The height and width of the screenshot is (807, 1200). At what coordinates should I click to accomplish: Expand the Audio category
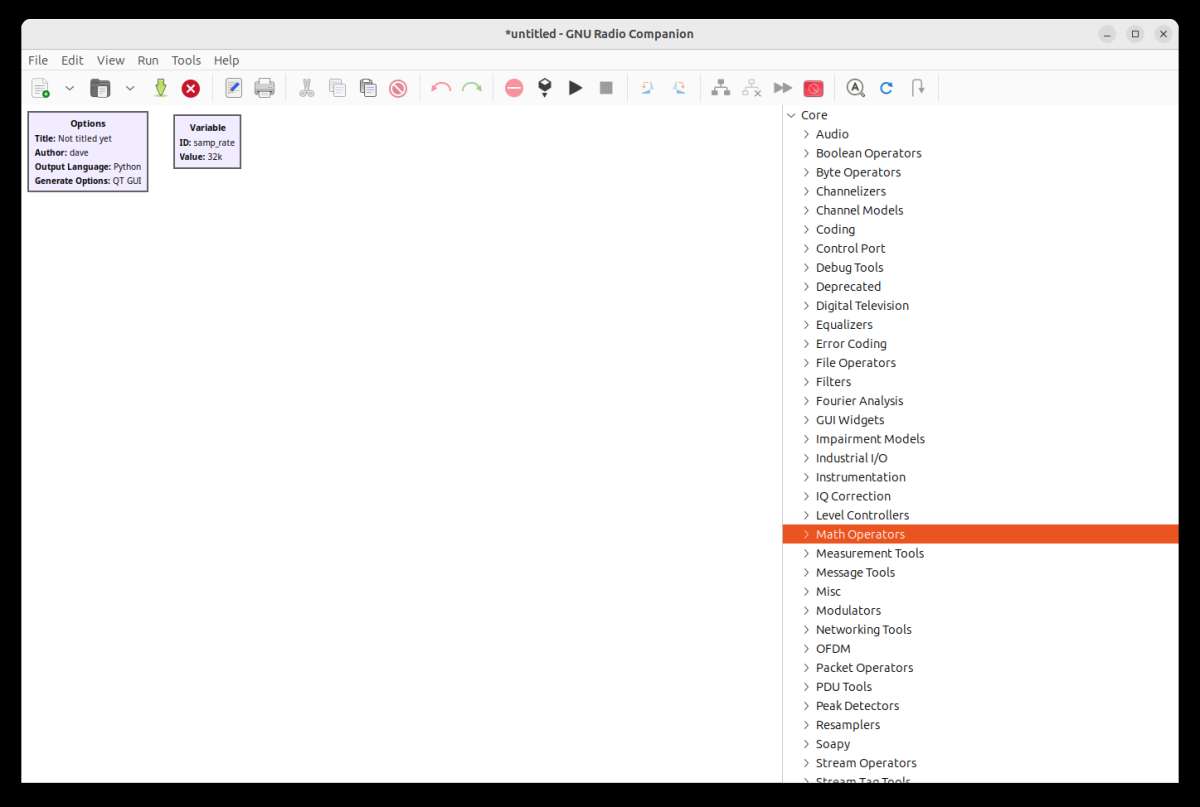coord(806,134)
